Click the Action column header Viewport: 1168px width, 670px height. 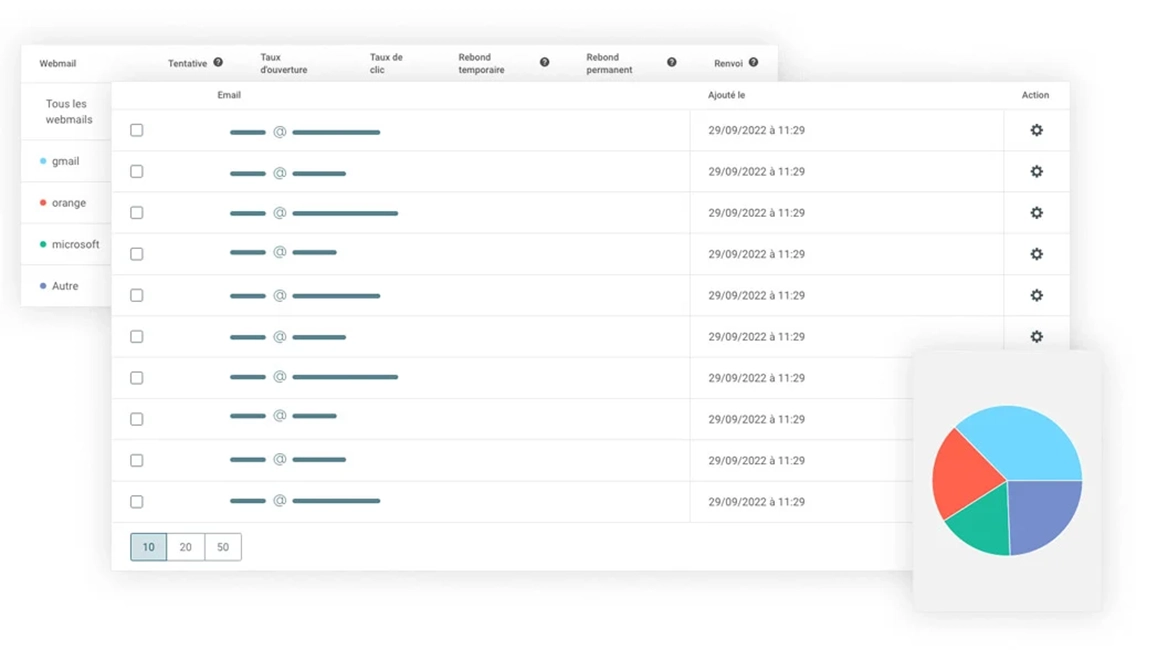tap(1035, 95)
